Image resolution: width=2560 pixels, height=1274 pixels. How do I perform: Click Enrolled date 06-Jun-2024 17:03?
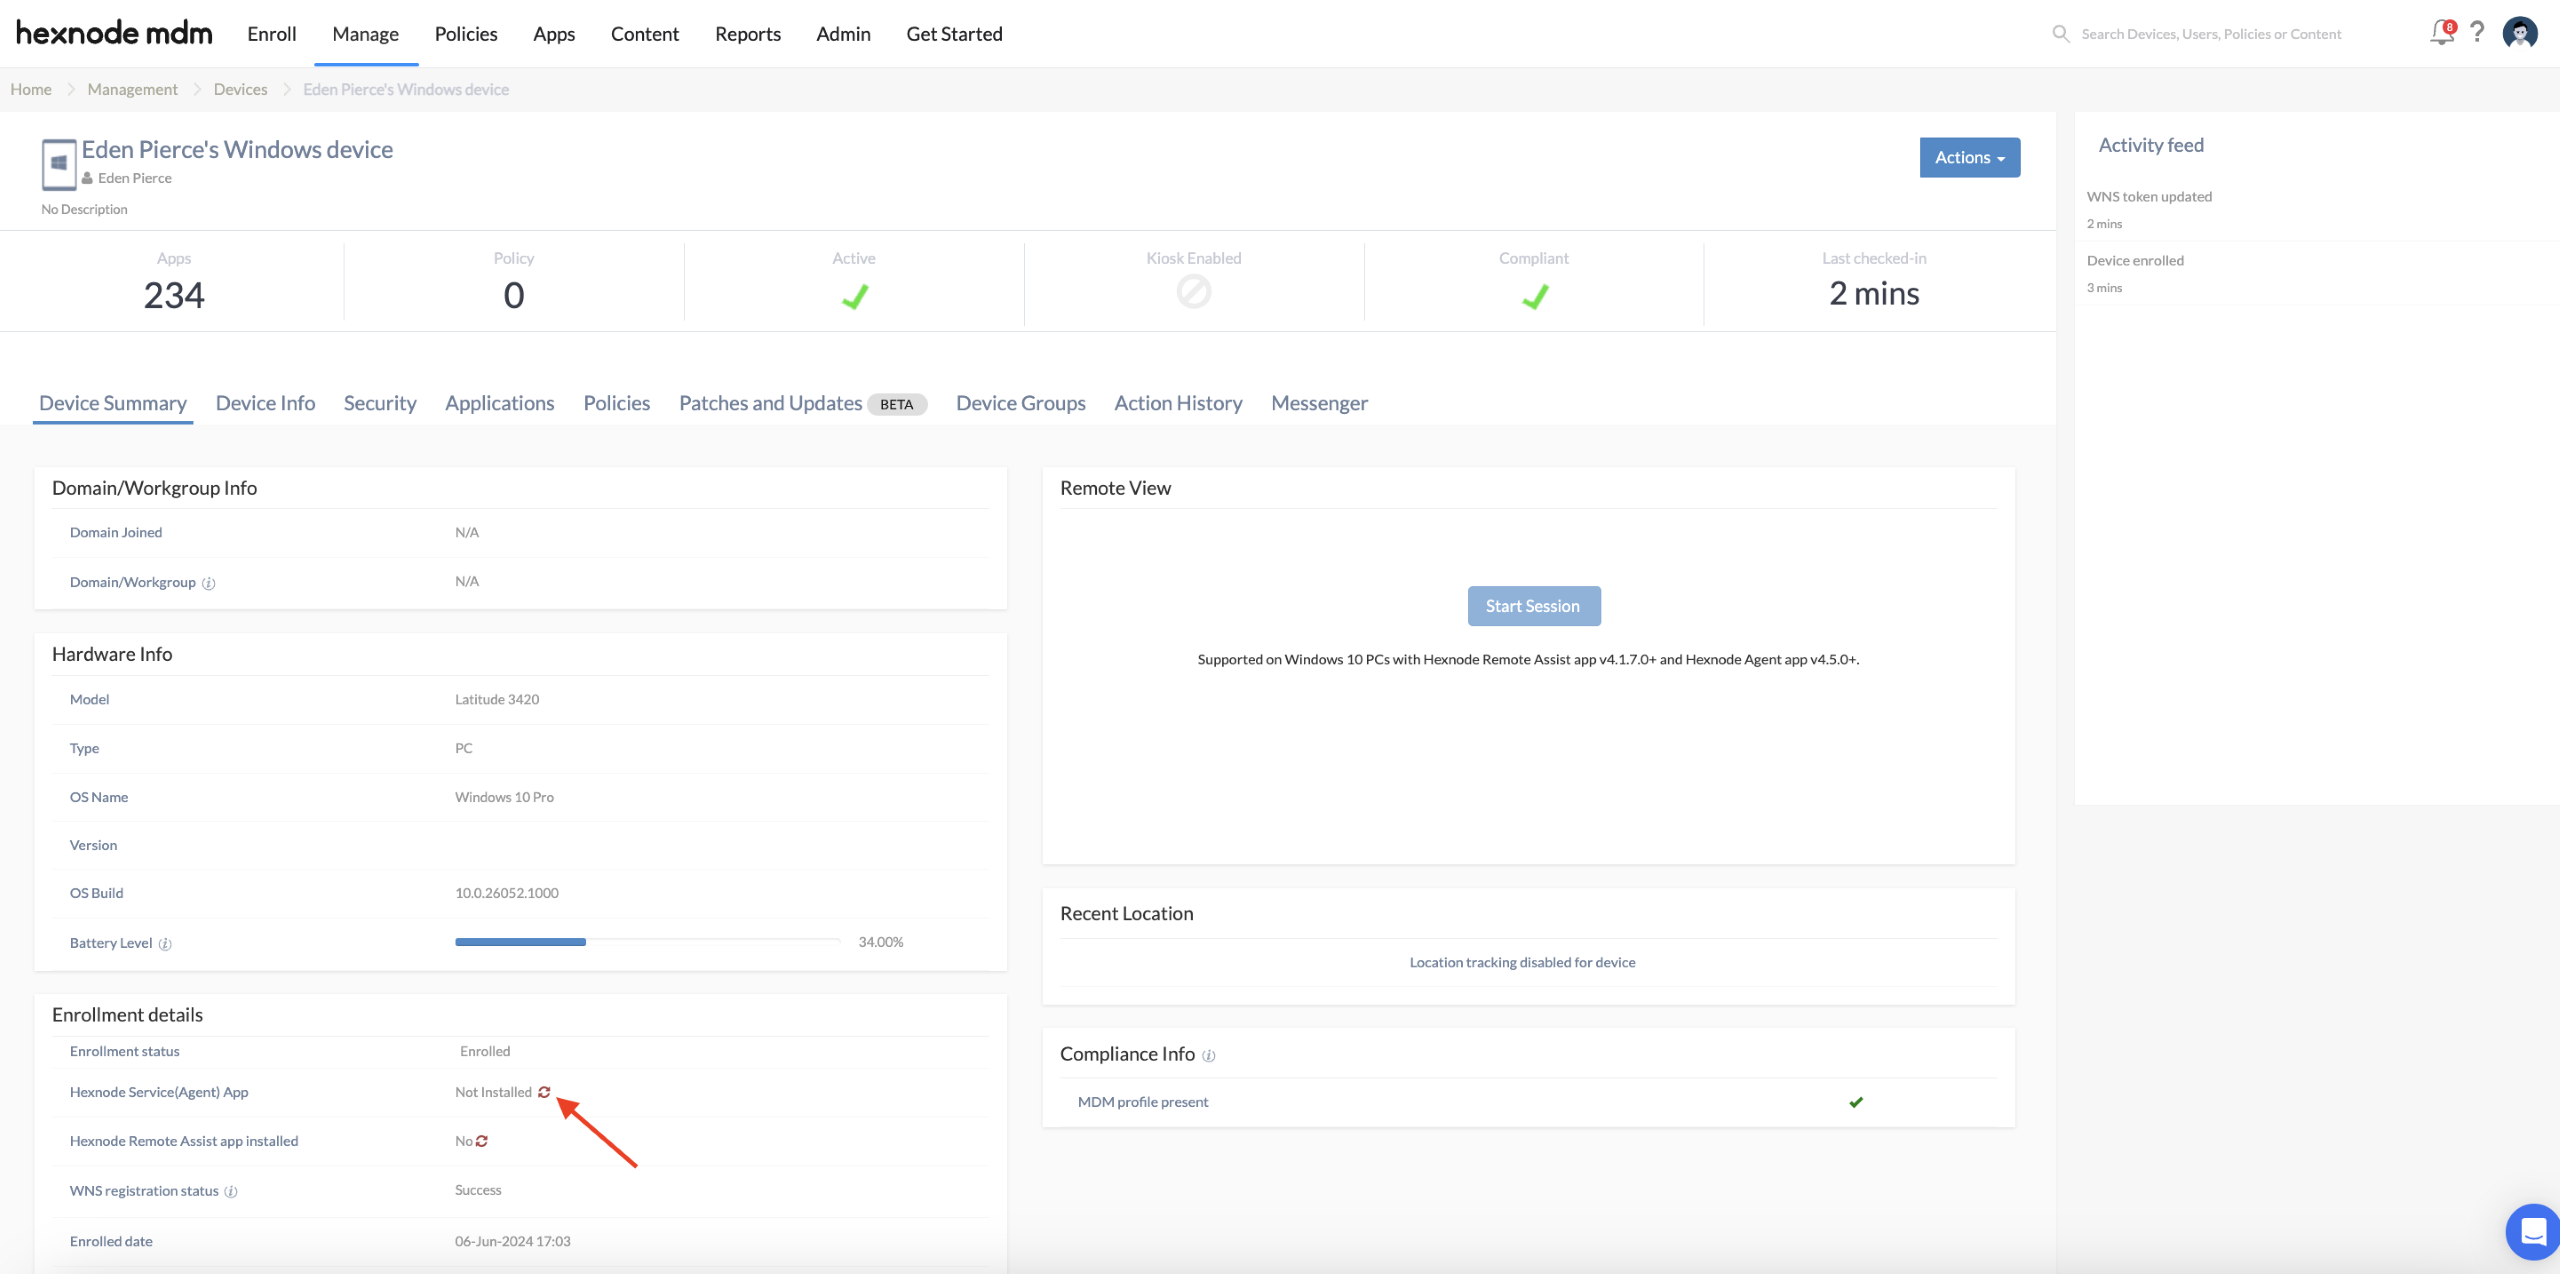(x=513, y=1241)
